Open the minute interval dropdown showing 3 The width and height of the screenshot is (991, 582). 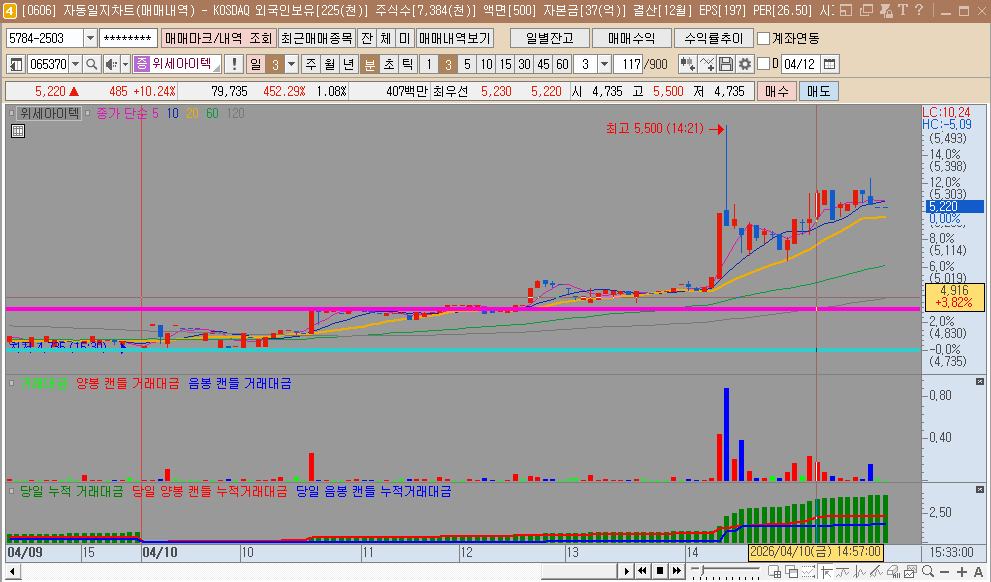coord(604,64)
